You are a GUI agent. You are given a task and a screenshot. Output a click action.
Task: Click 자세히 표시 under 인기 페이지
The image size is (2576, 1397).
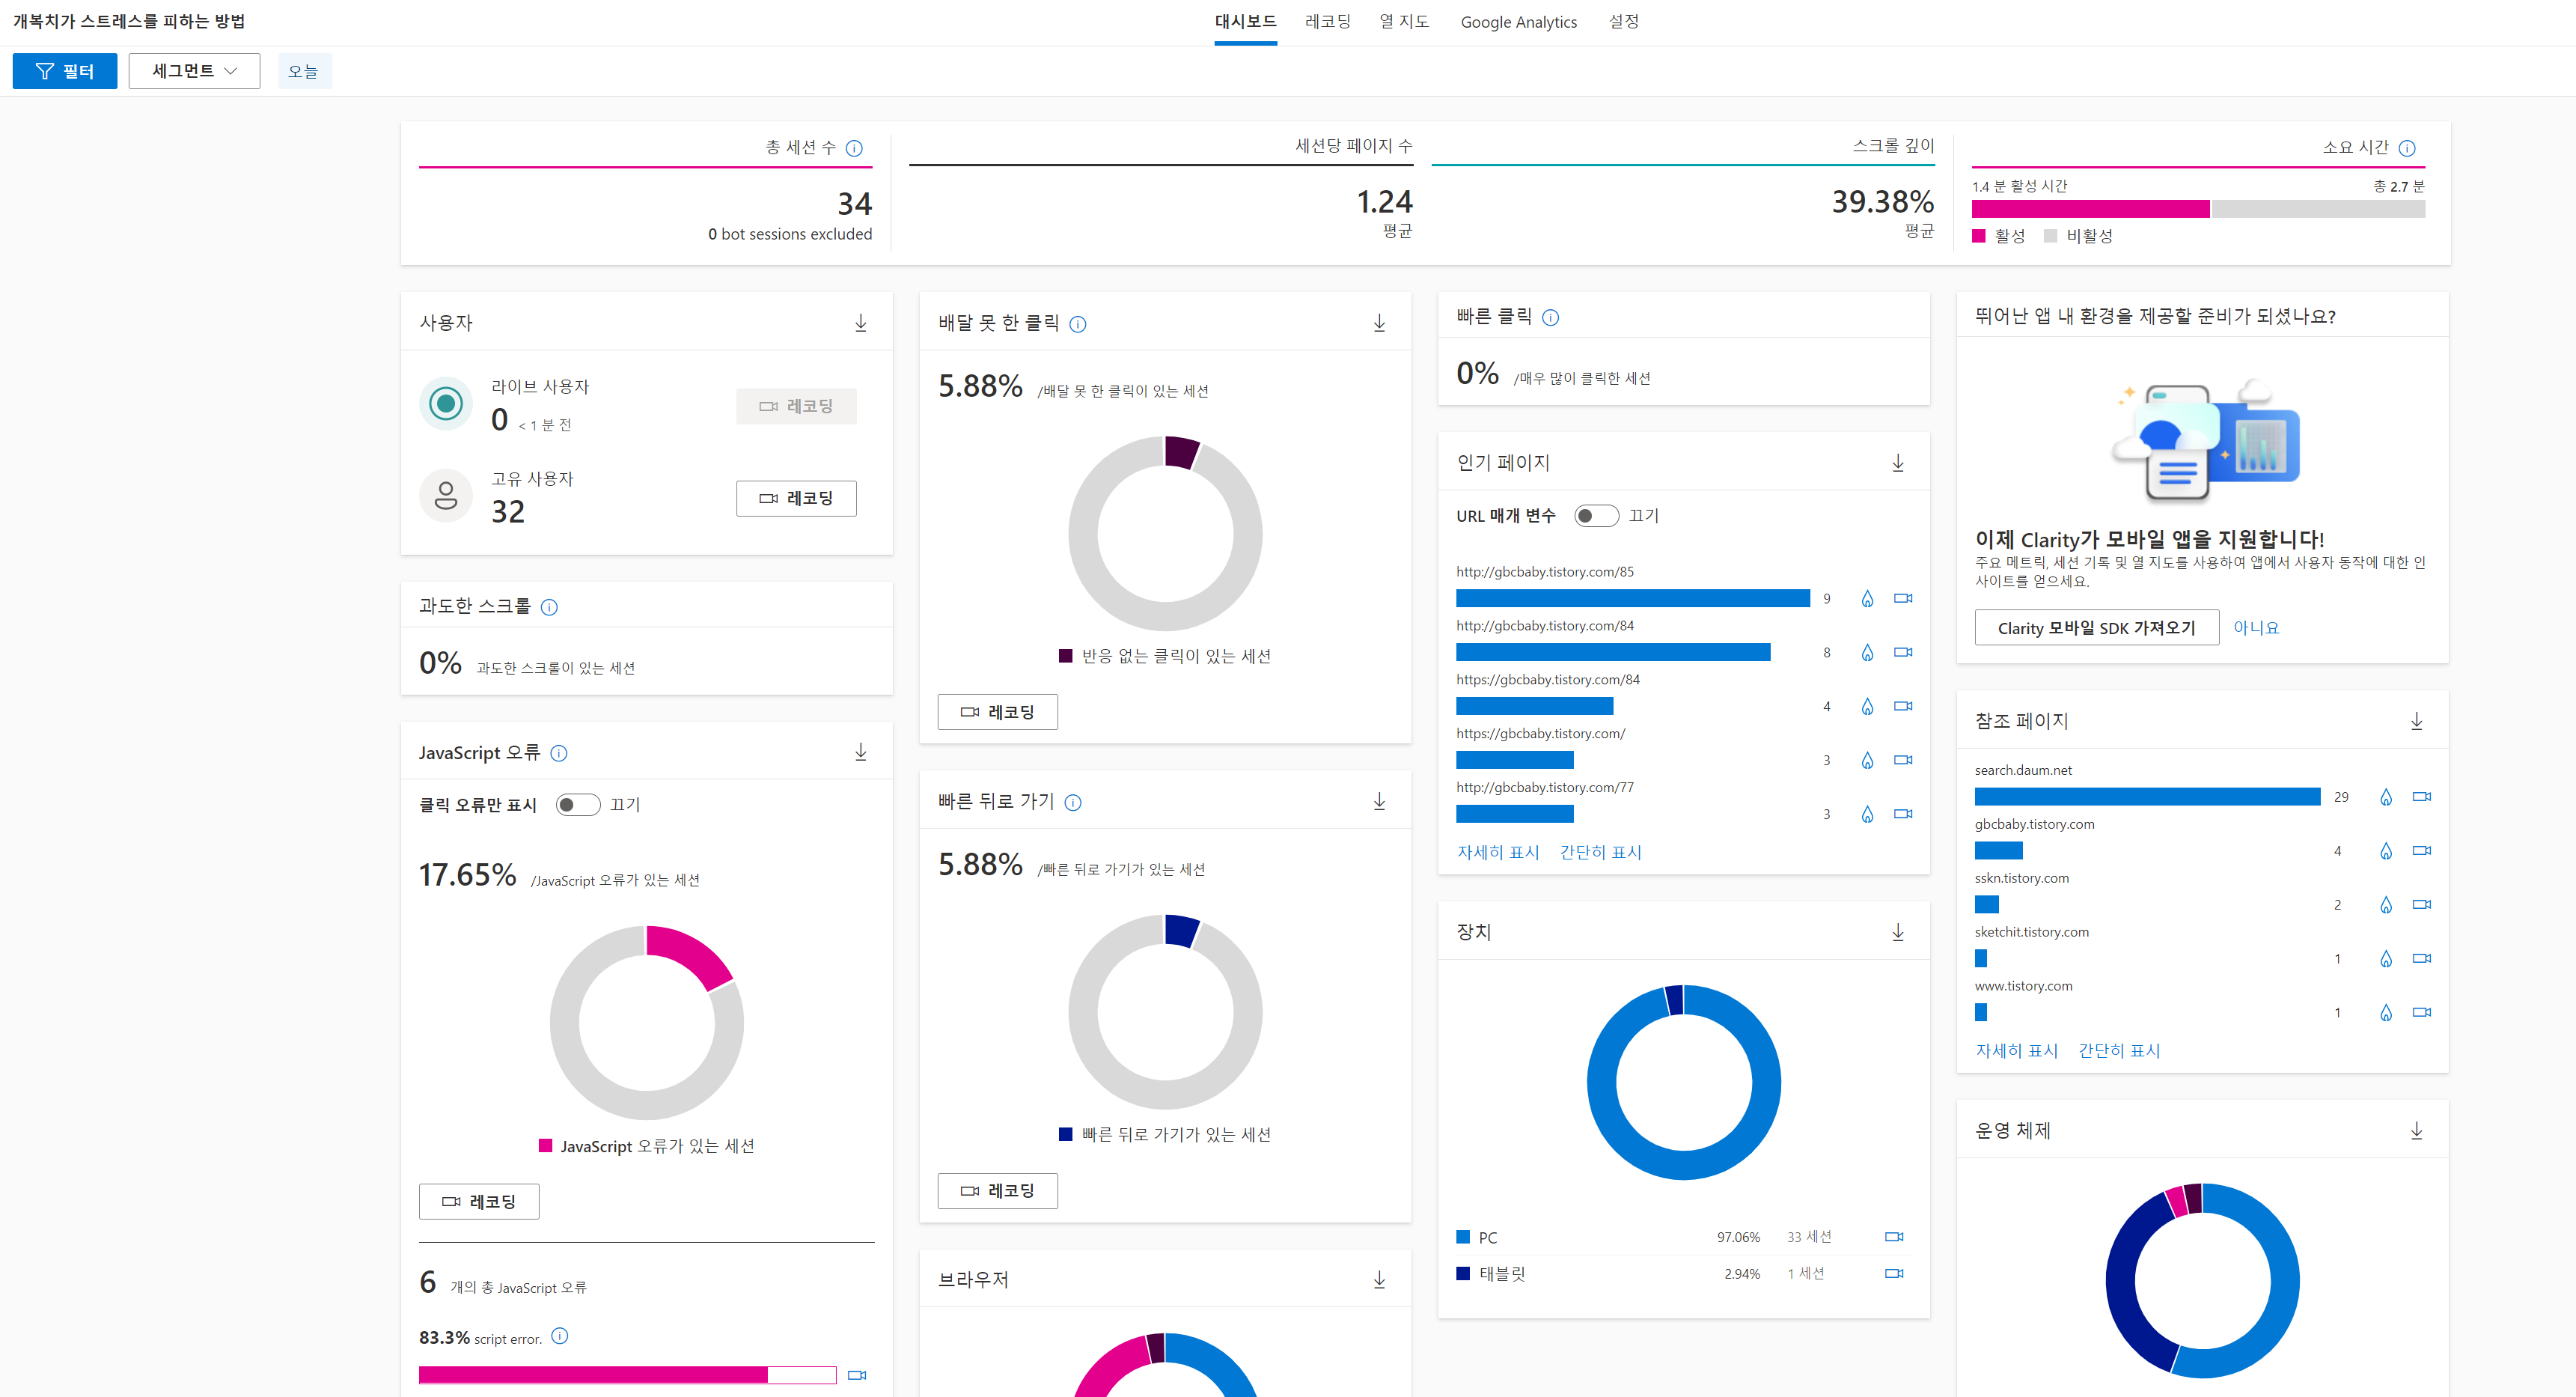[x=1497, y=852]
